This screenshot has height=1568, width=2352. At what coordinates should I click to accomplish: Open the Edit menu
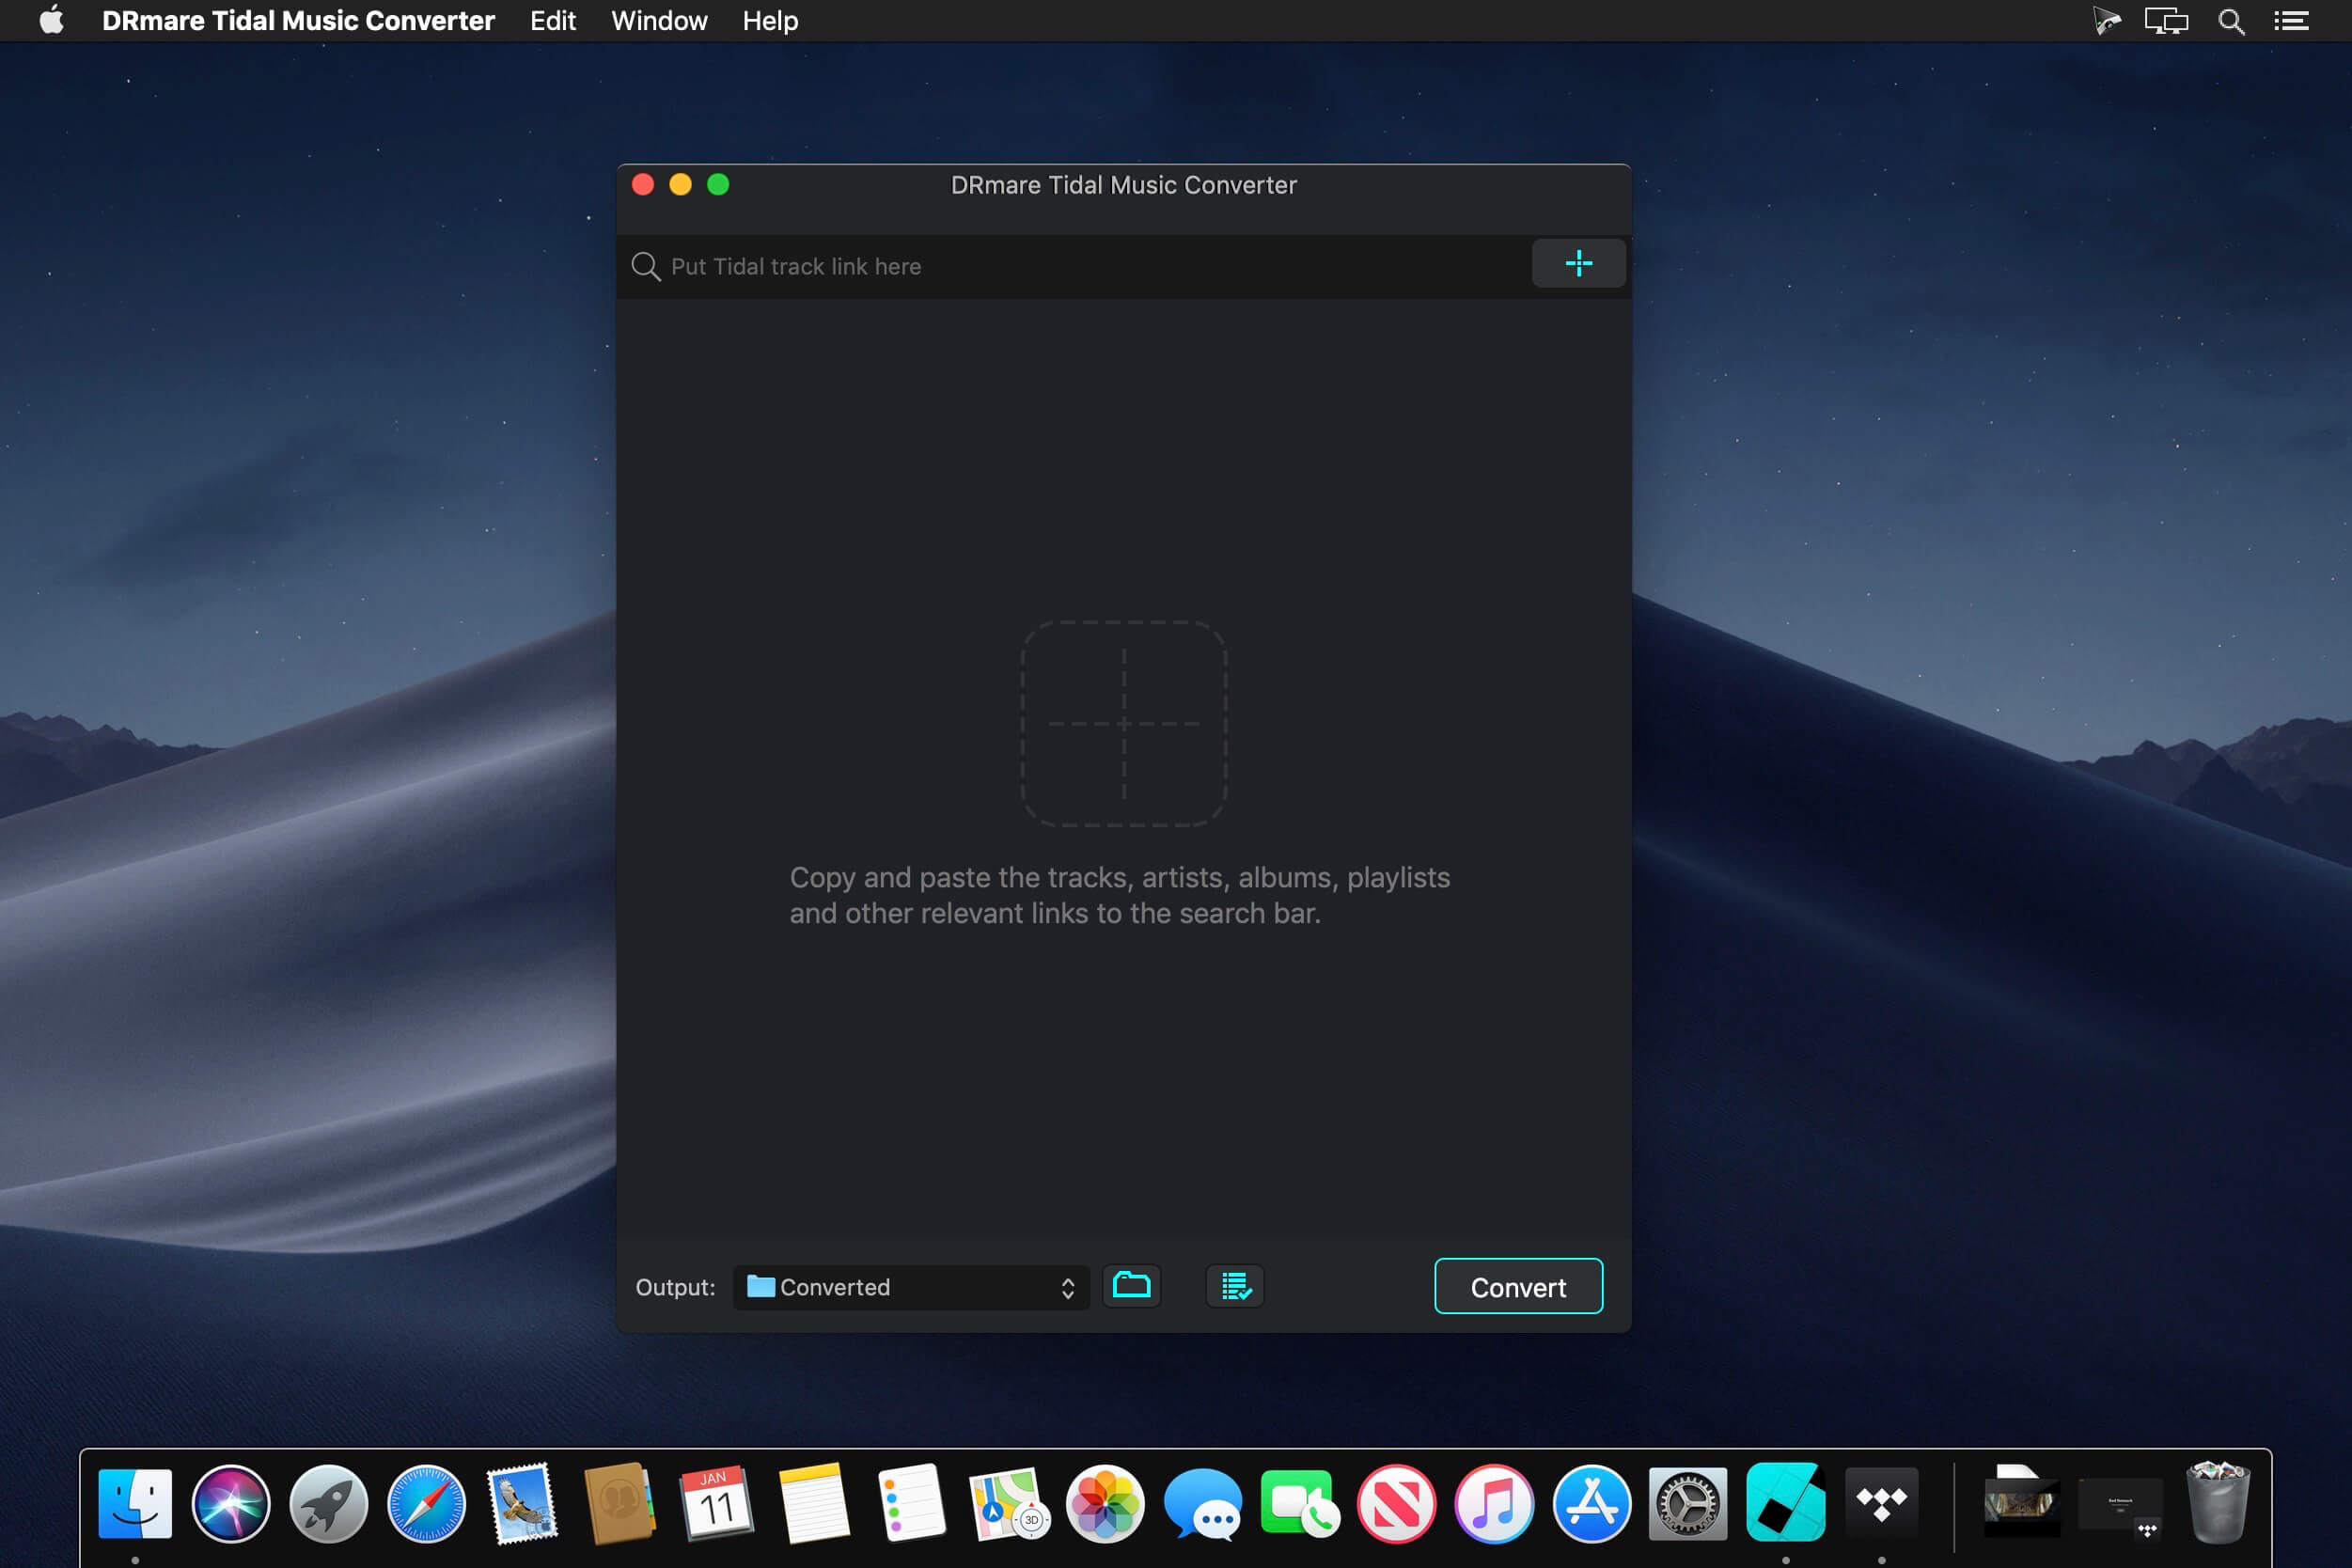coord(552,21)
